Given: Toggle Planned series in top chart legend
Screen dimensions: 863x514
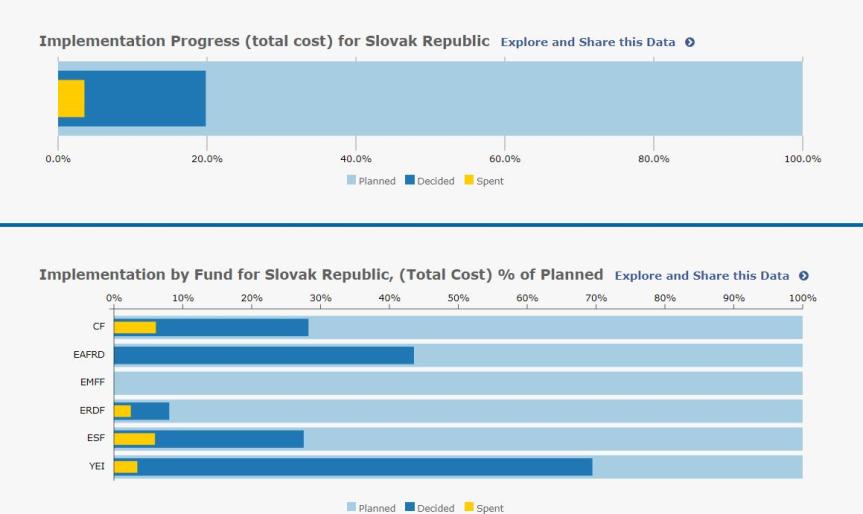Looking at the screenshot, I should 370,181.
